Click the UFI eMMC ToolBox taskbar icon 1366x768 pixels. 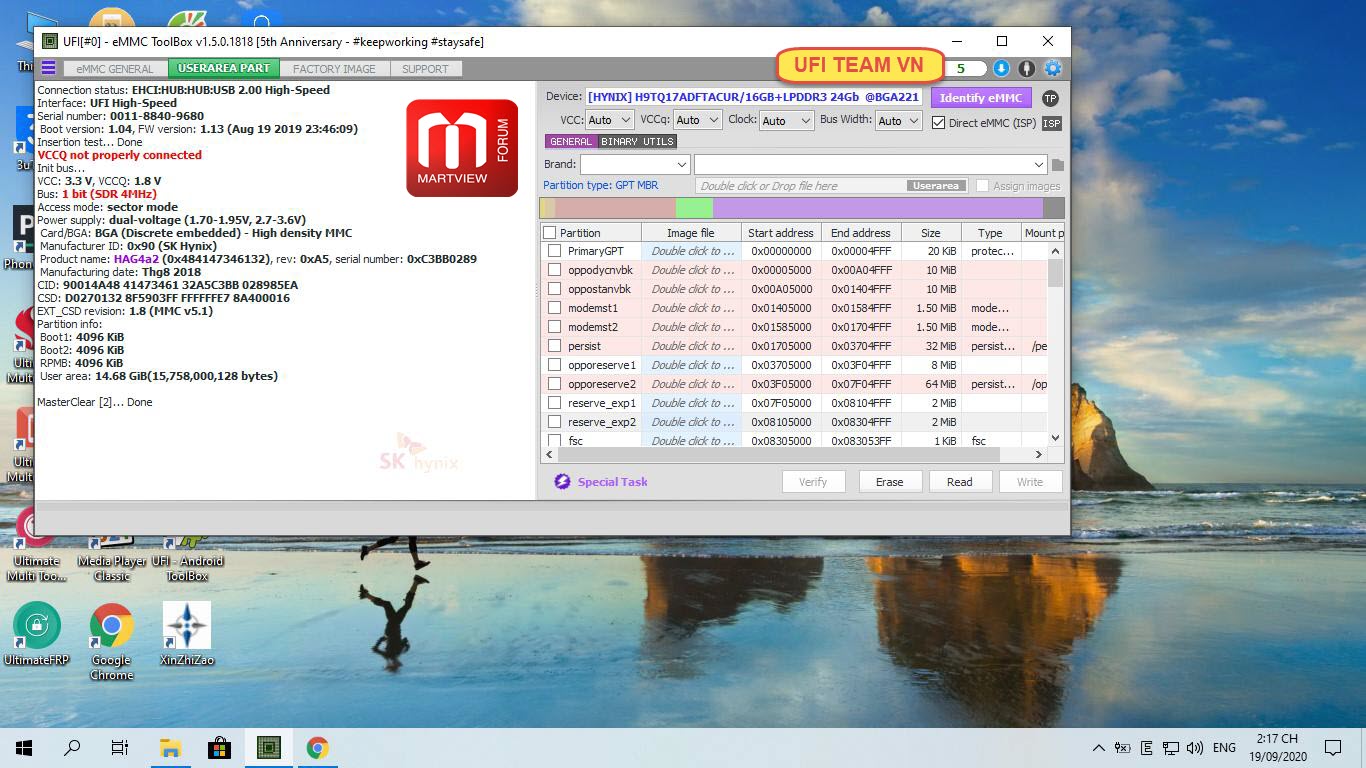point(268,748)
